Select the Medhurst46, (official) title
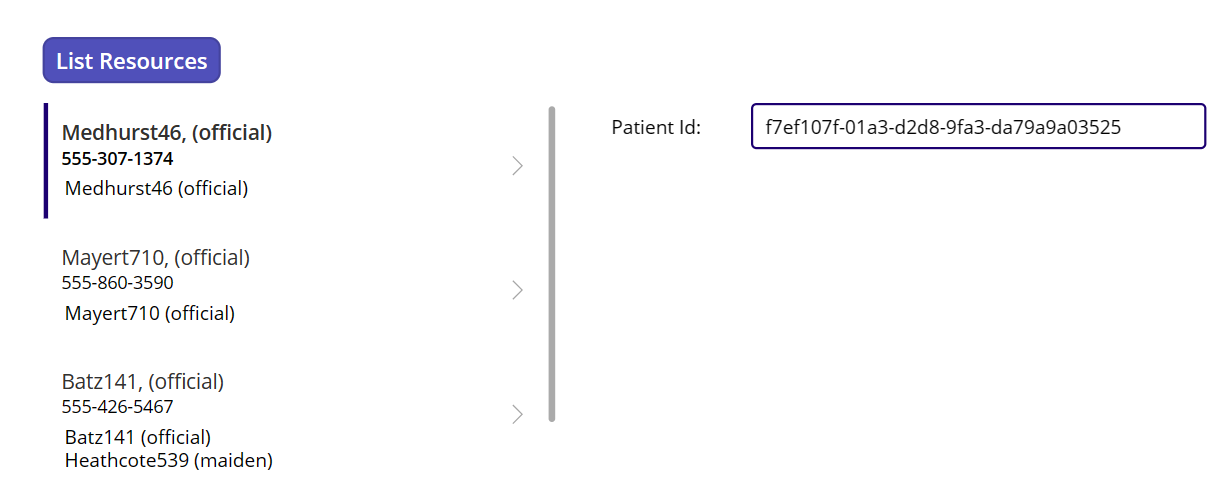 pos(167,132)
